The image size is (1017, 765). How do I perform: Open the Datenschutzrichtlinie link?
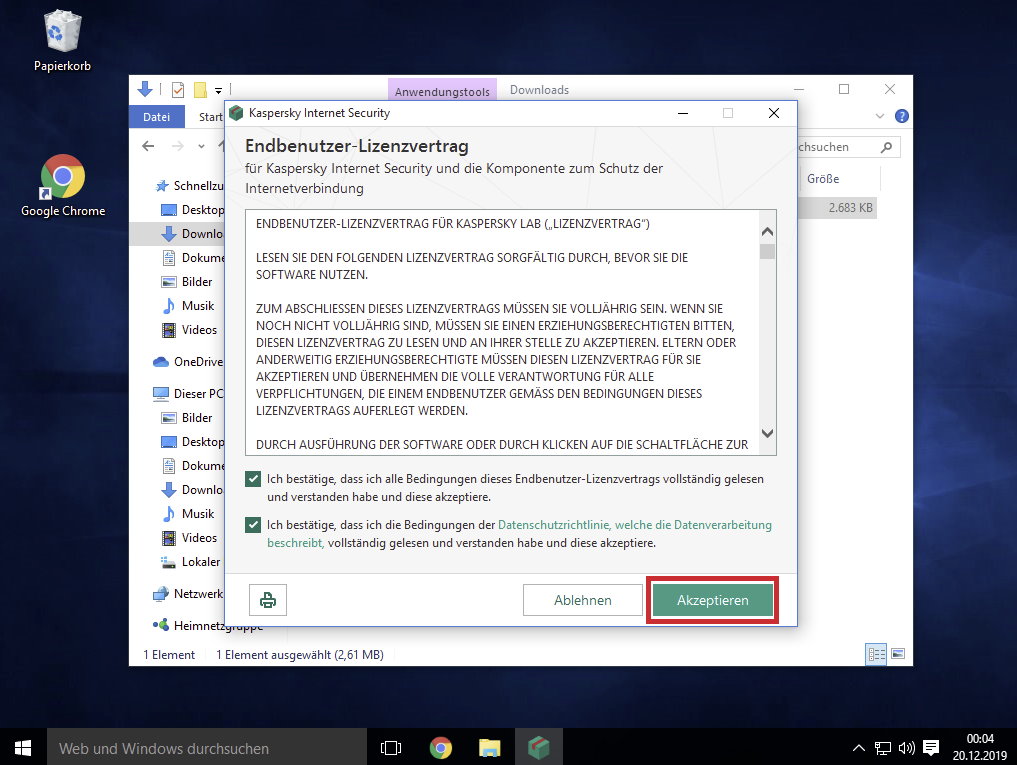point(634,525)
